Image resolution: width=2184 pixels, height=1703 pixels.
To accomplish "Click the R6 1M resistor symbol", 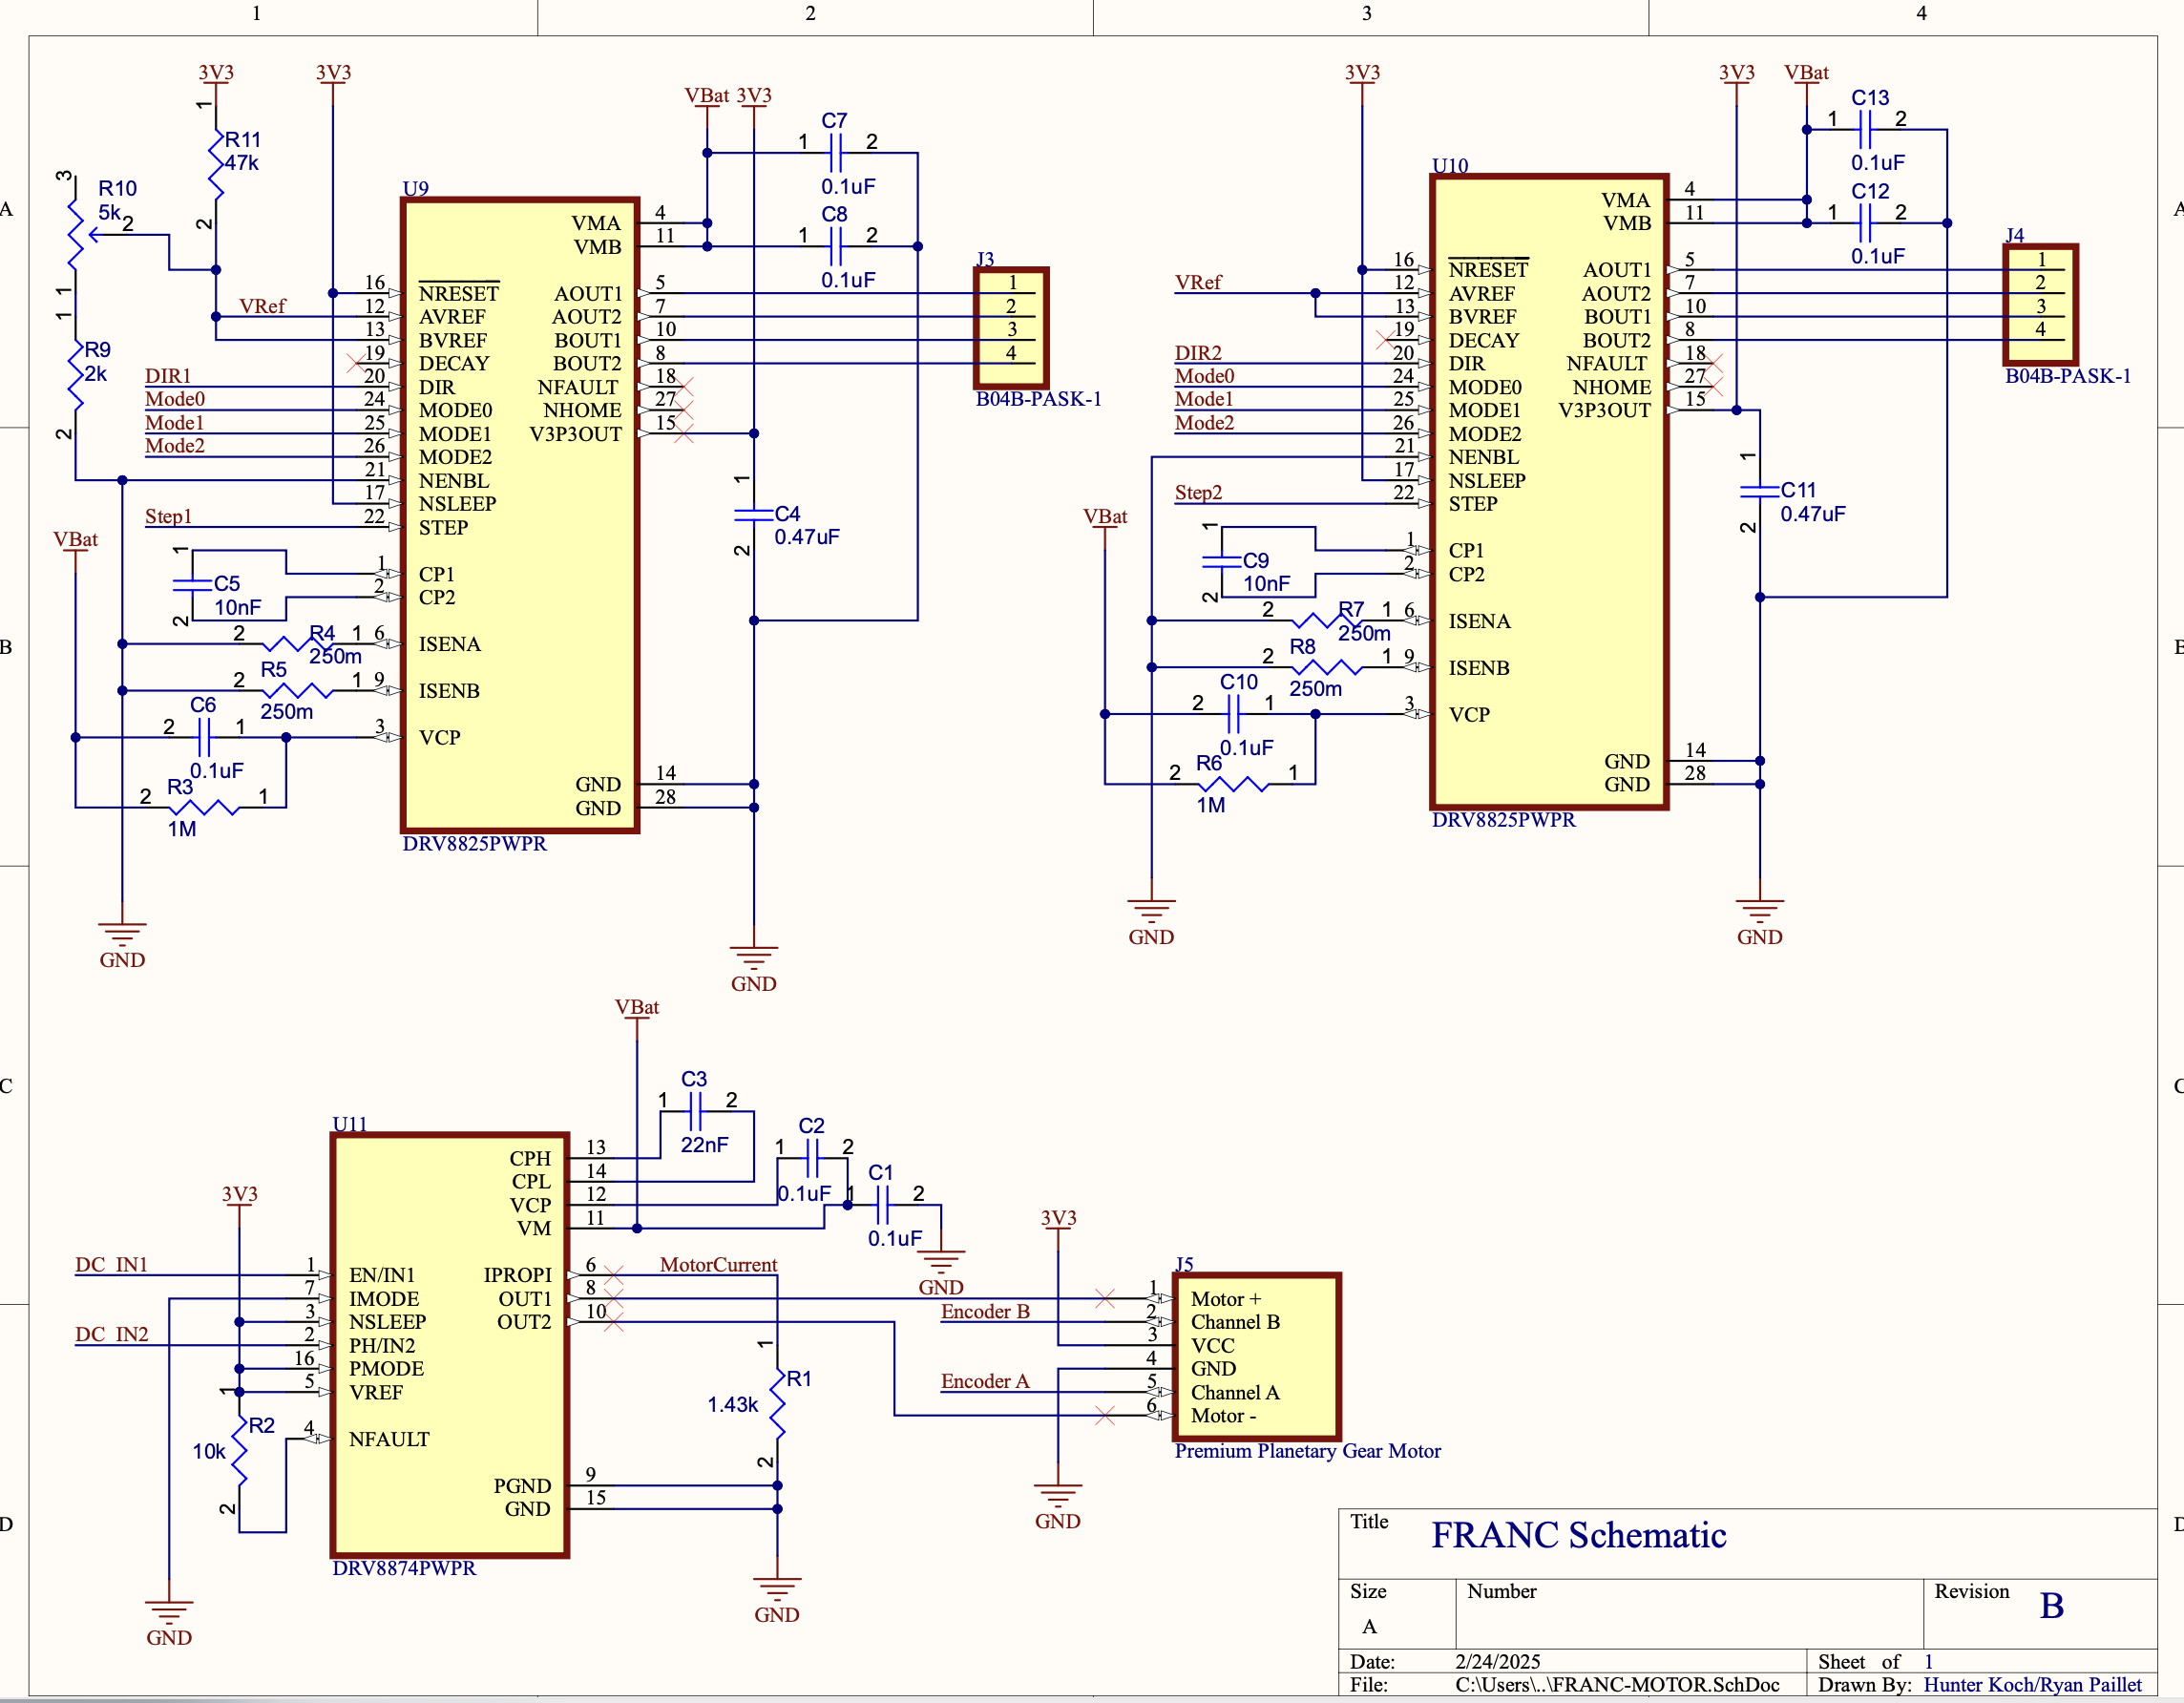I will click(x=1233, y=784).
